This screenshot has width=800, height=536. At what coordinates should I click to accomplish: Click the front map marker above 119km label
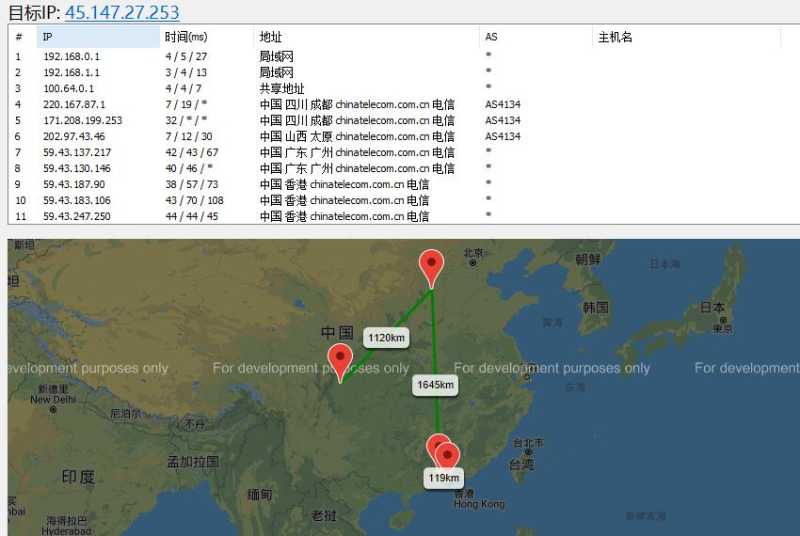[x=447, y=455]
